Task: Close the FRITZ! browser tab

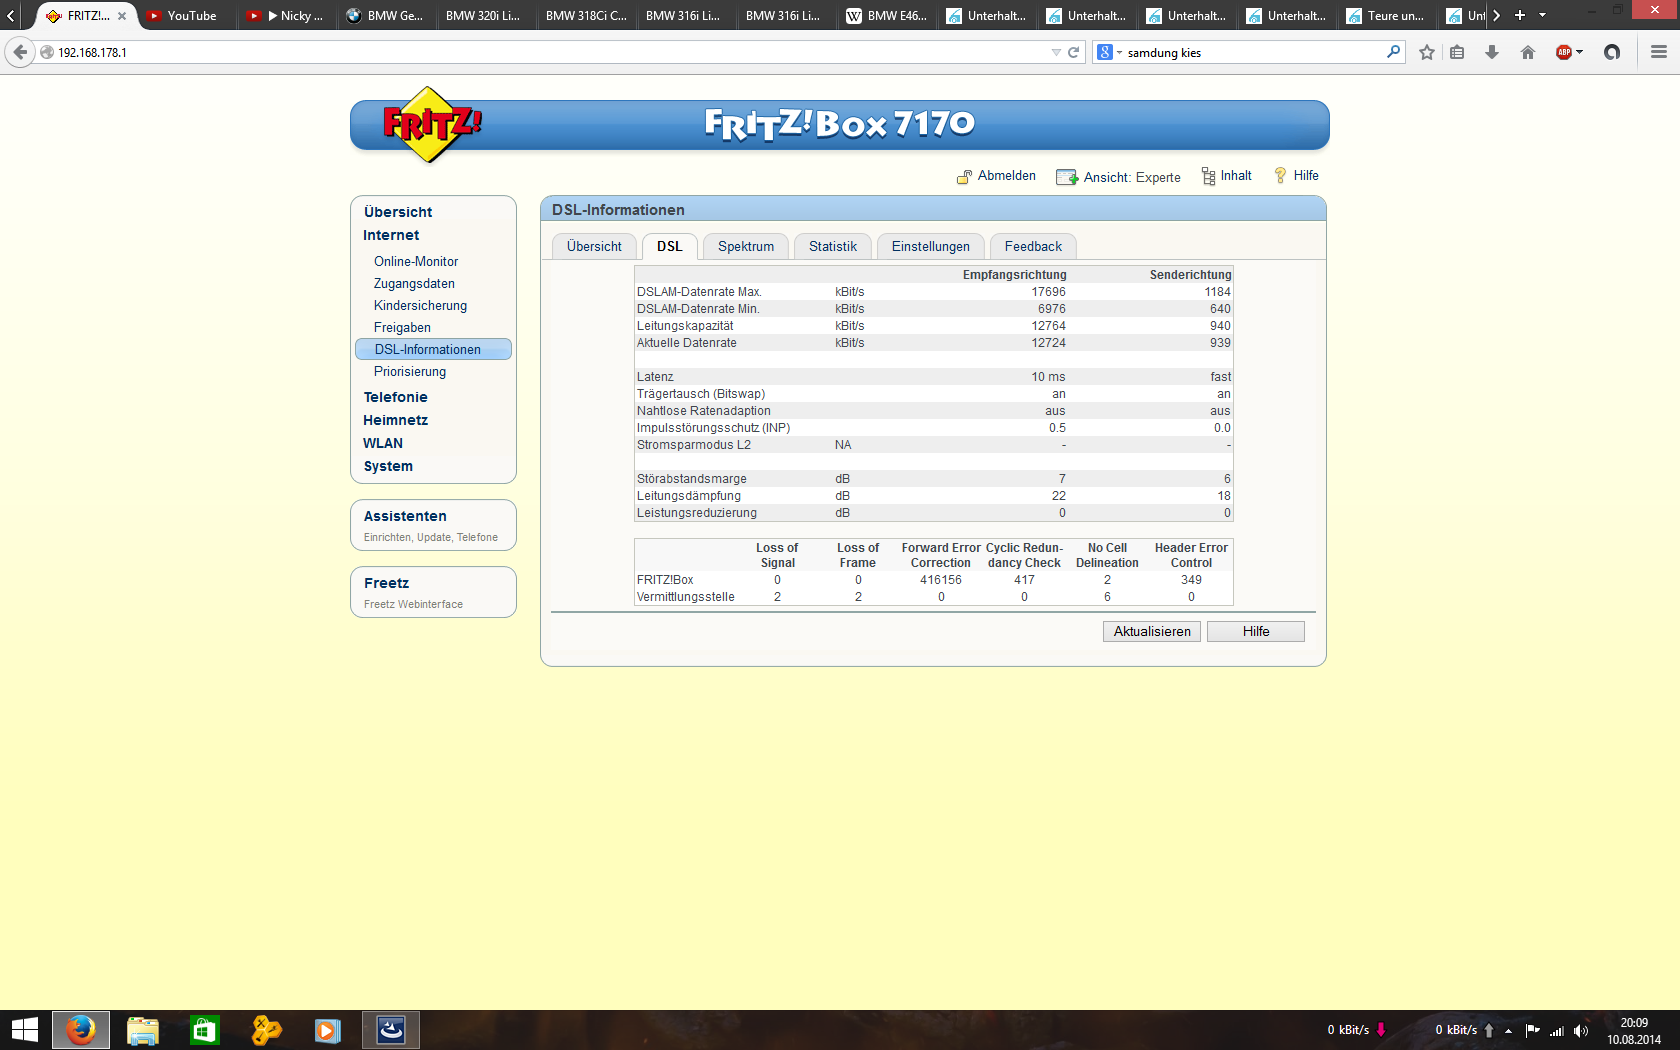Action: point(122,16)
